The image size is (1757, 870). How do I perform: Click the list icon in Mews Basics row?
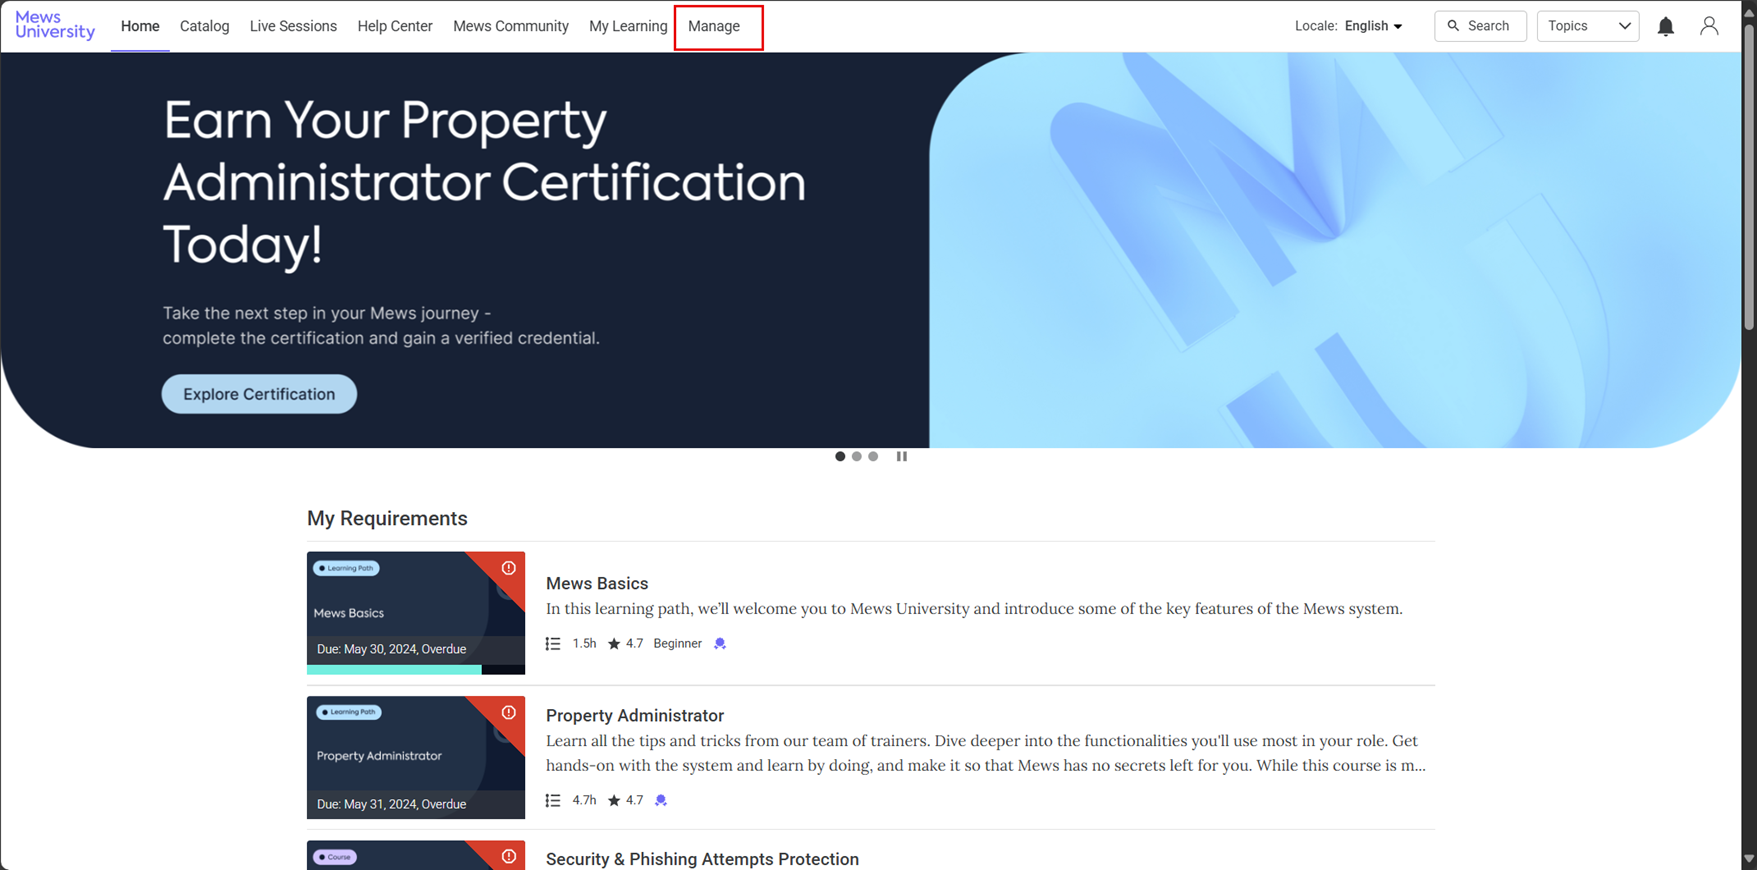[553, 644]
